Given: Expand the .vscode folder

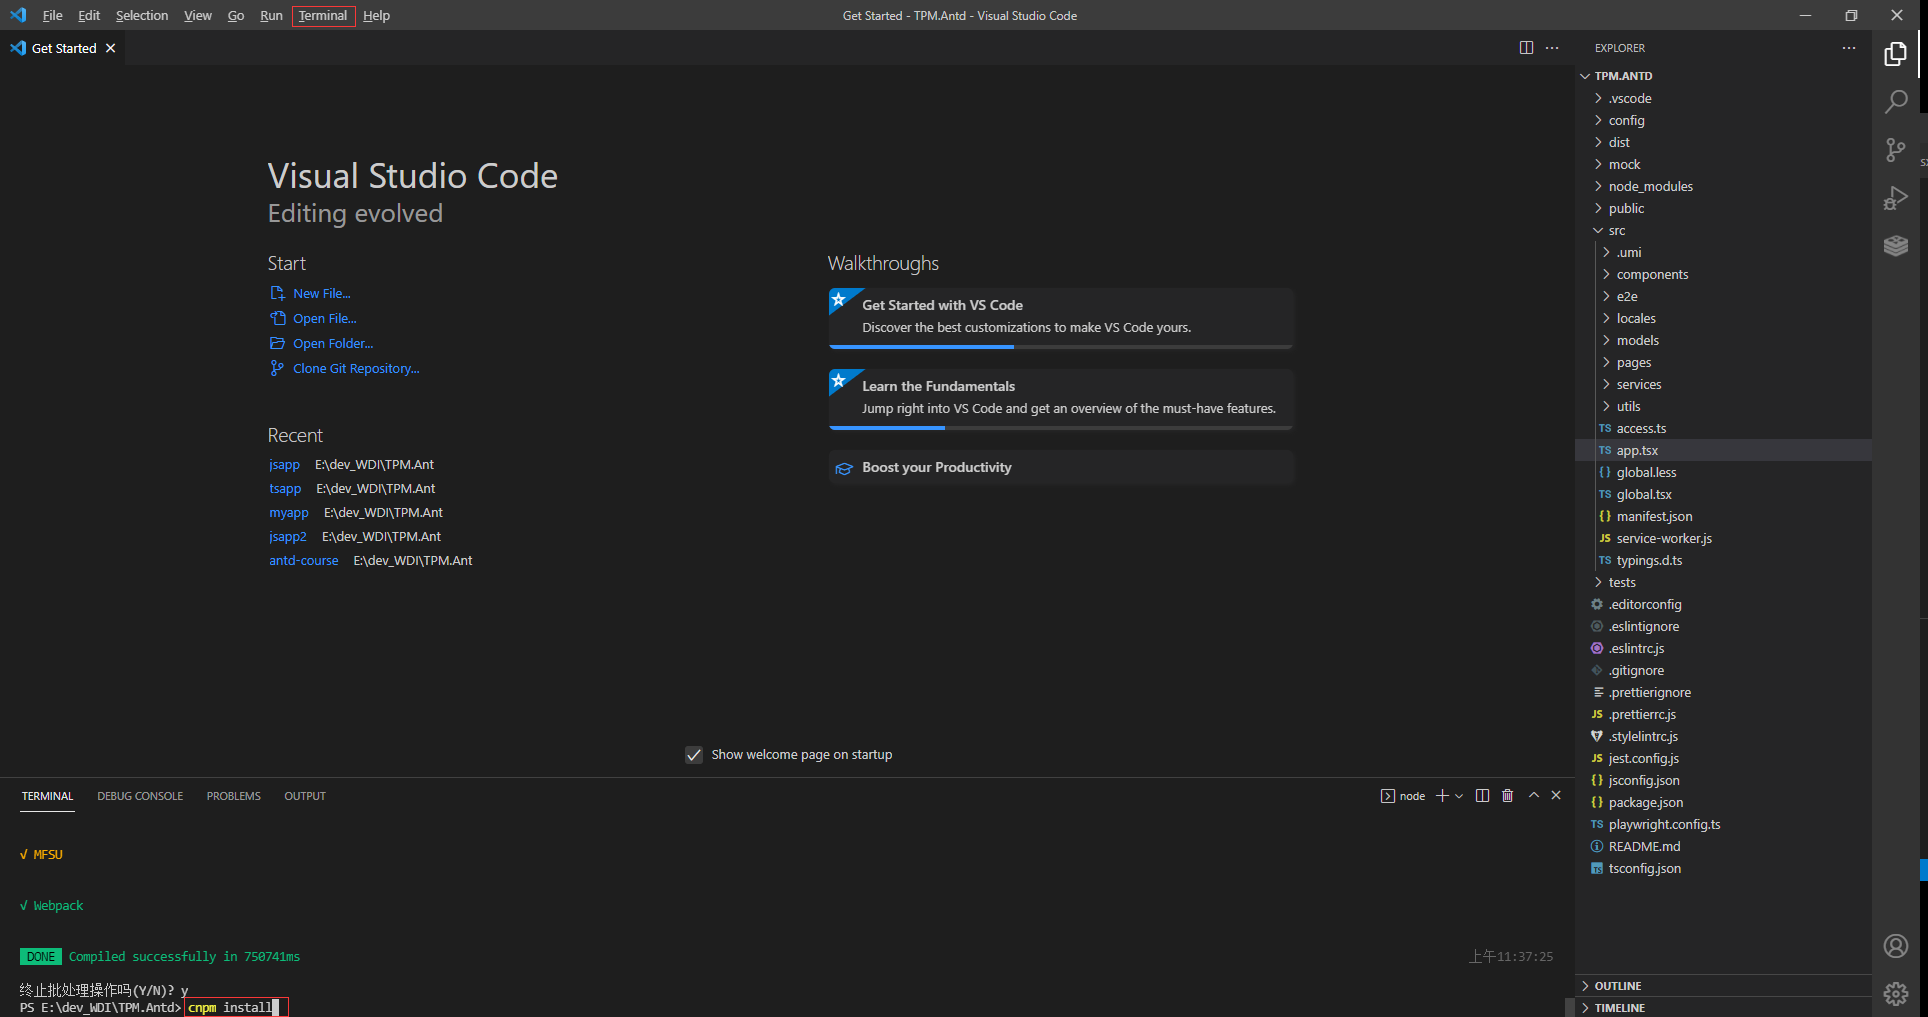Looking at the screenshot, I should [1723, 98].
